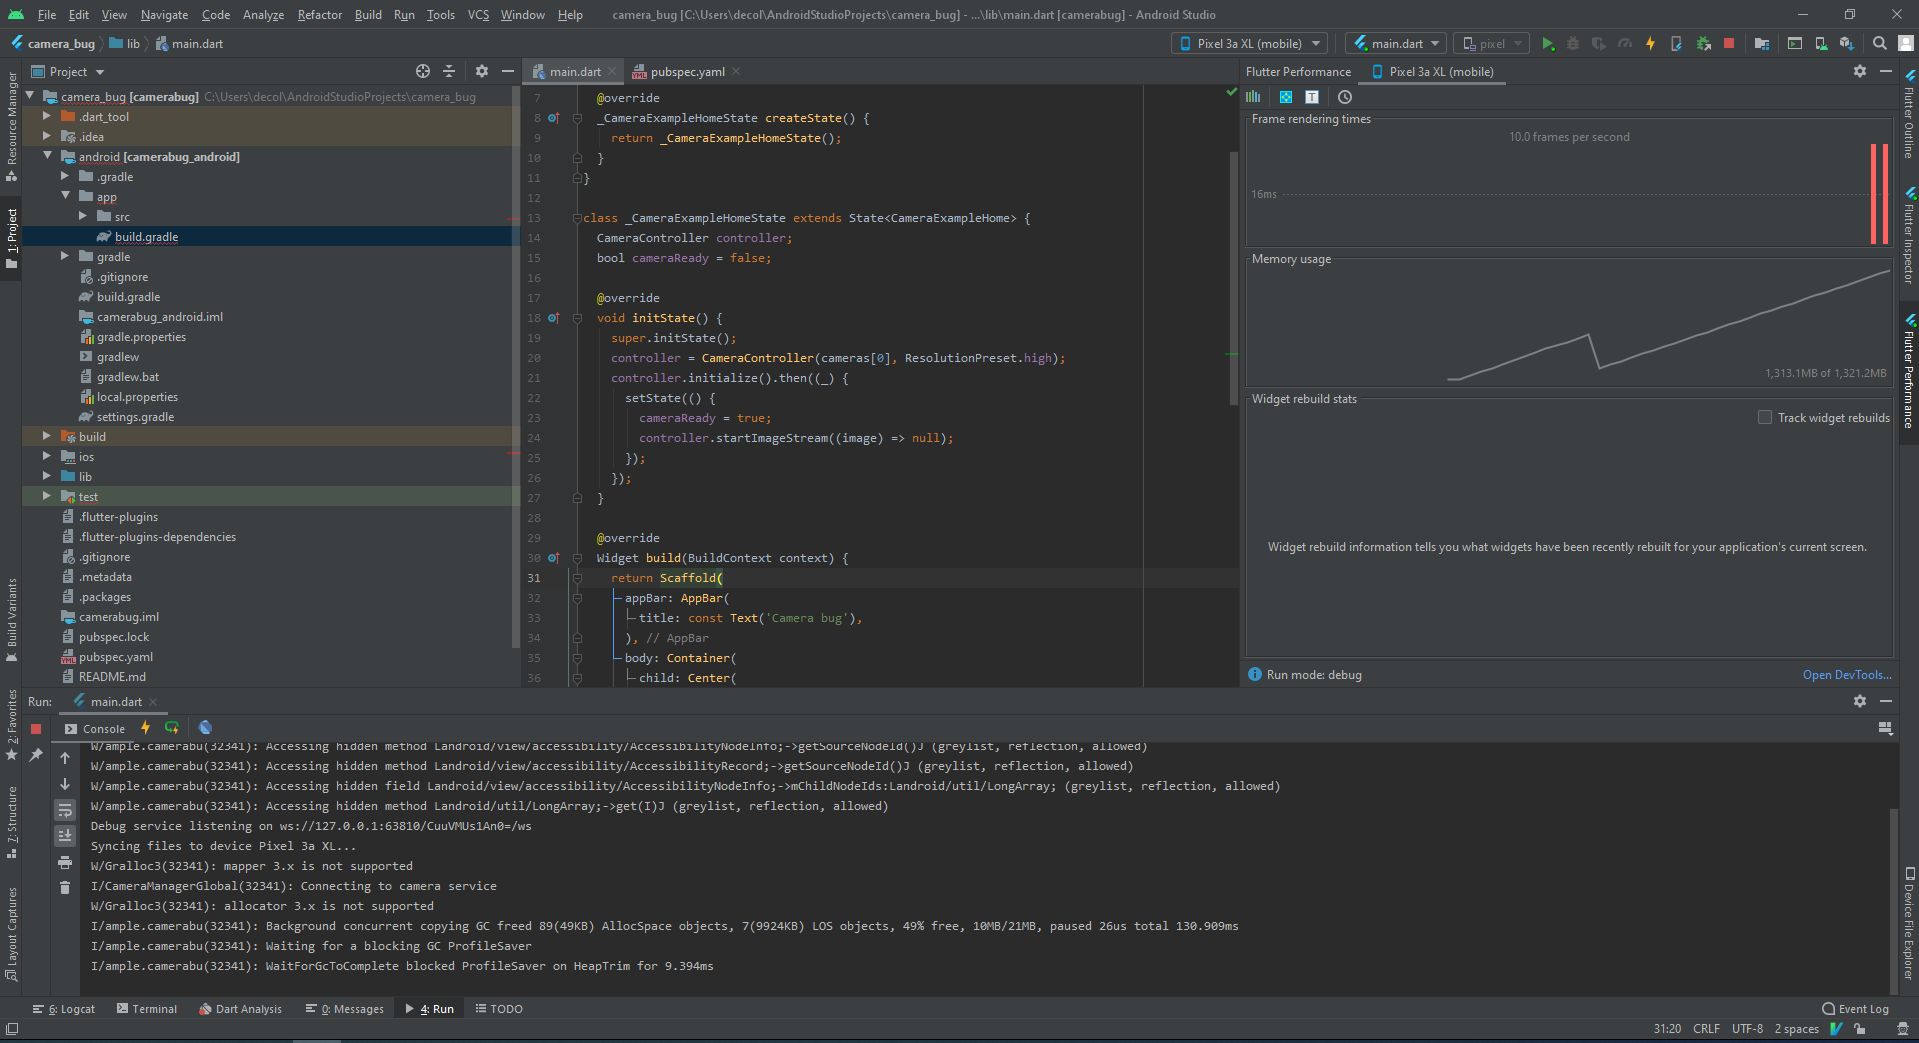Collapse the android module folder
Viewport: 1919px width, 1043px height.
pos(46,157)
